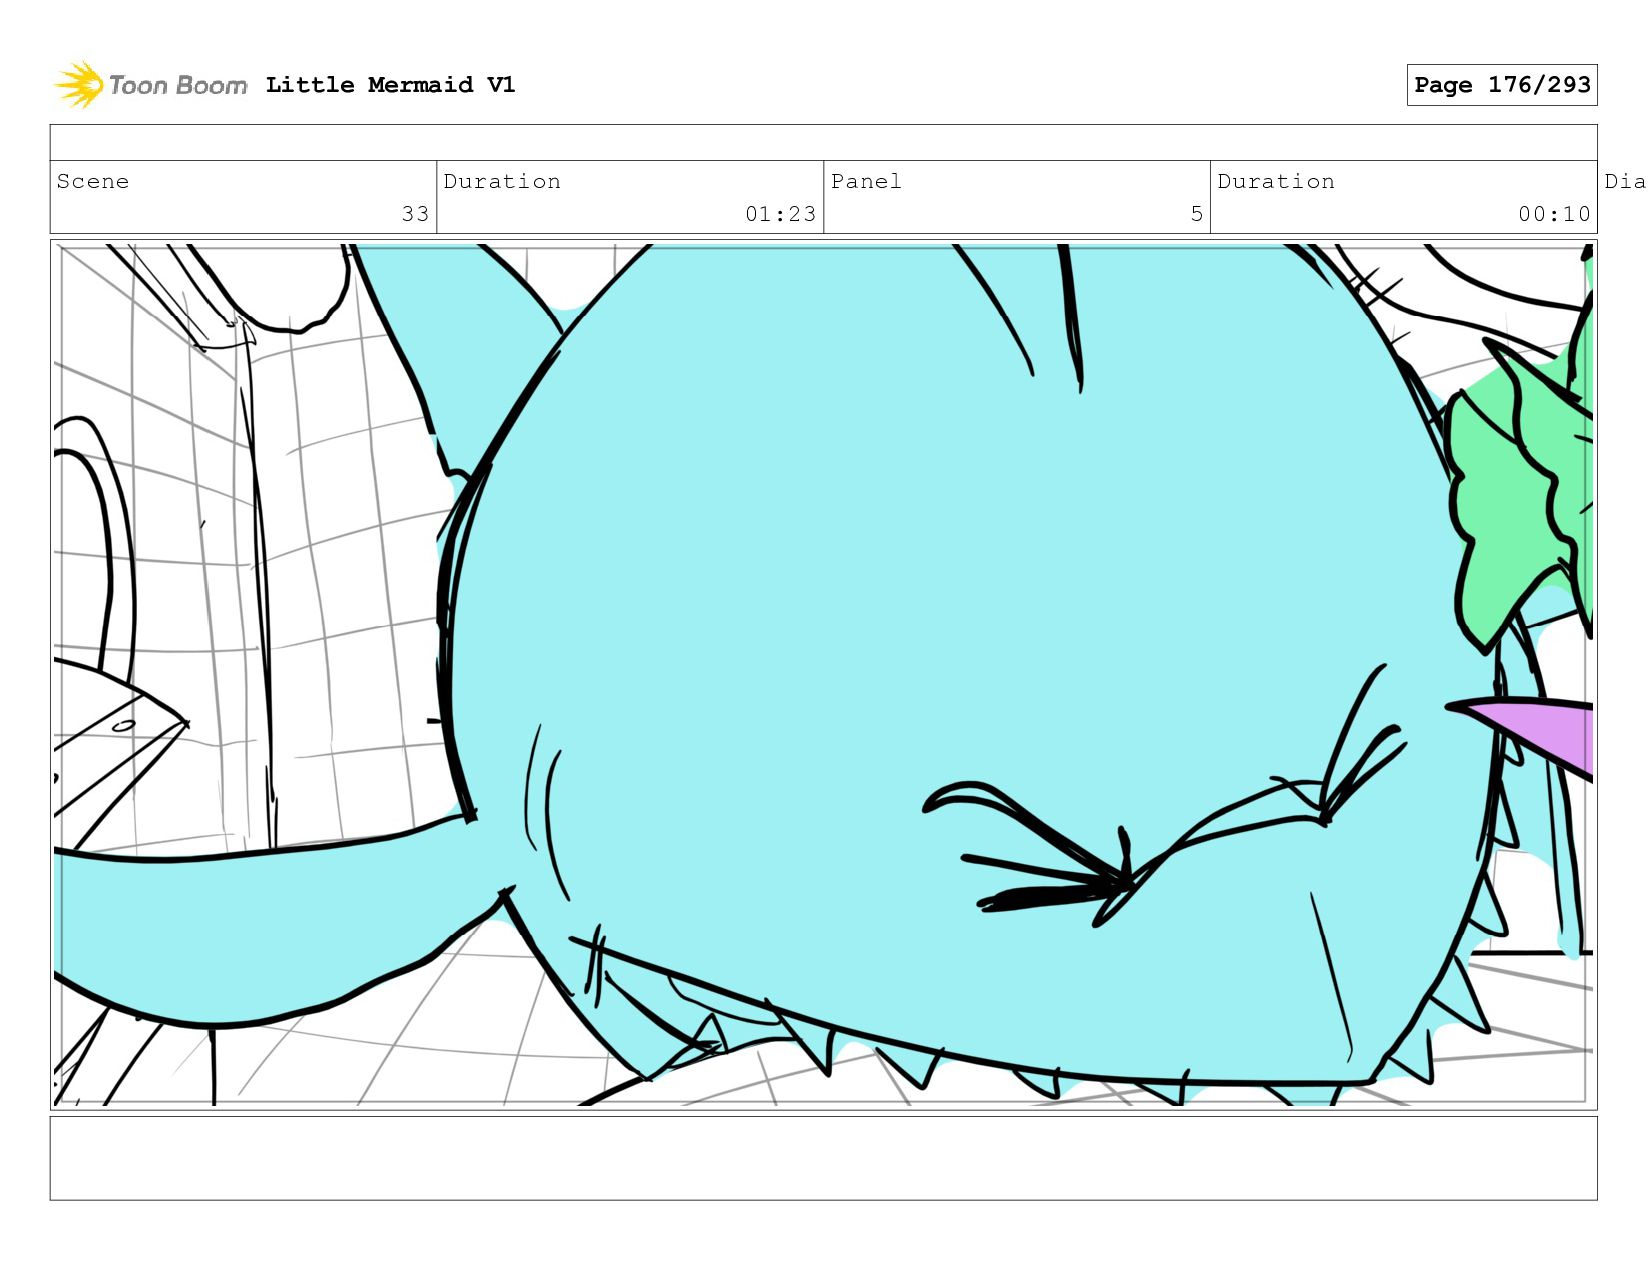Click the cut-off 'Dia' column header

pyautogui.click(x=1625, y=181)
